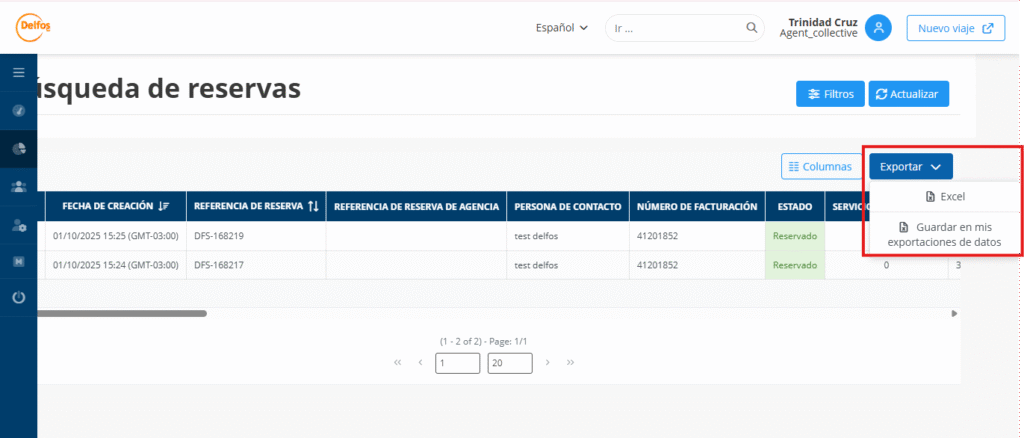Select the pie chart sidebar icon

18,148
